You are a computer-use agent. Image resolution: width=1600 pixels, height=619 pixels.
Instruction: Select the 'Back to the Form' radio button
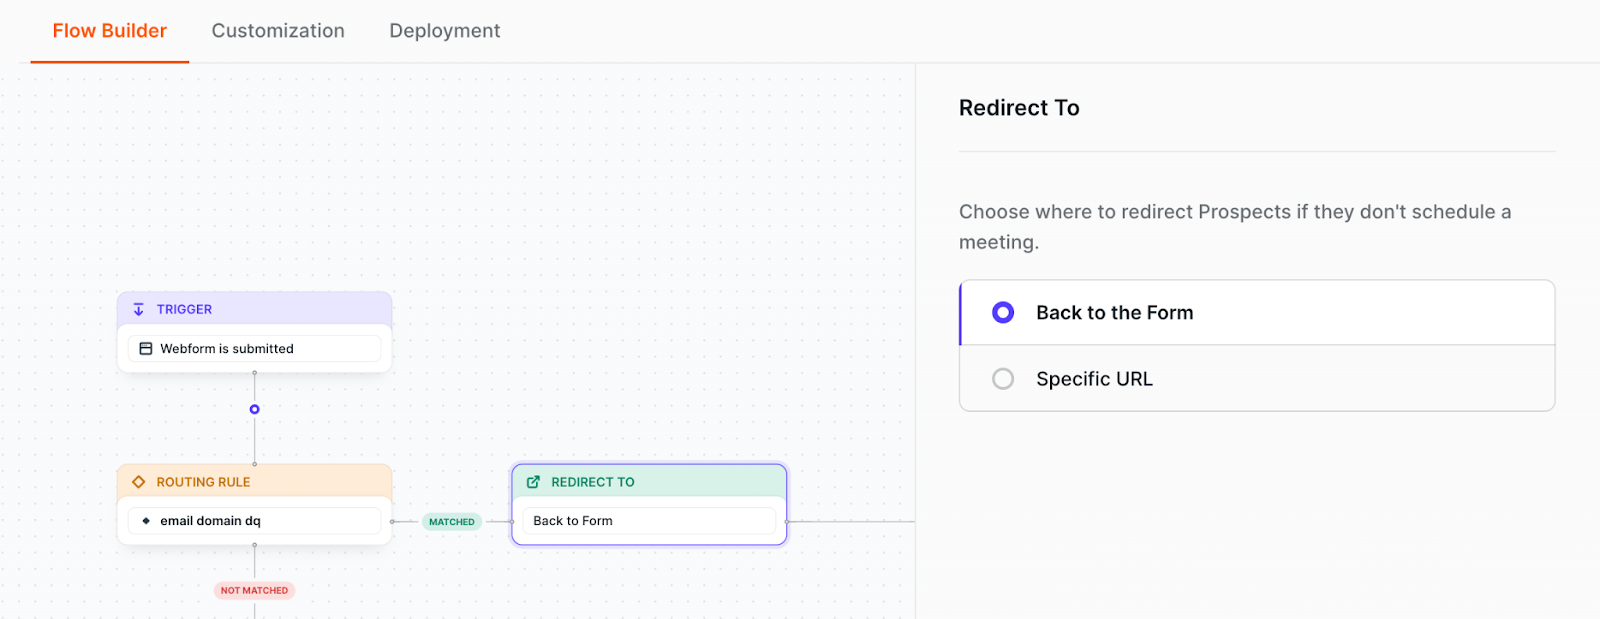pyautogui.click(x=1003, y=313)
